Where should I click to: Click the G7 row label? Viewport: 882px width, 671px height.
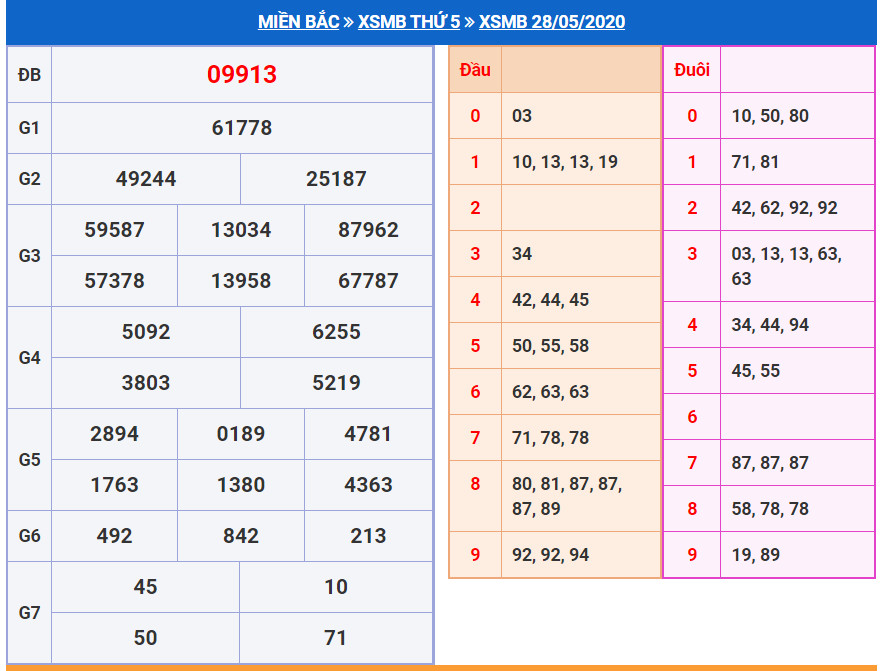tap(29, 612)
